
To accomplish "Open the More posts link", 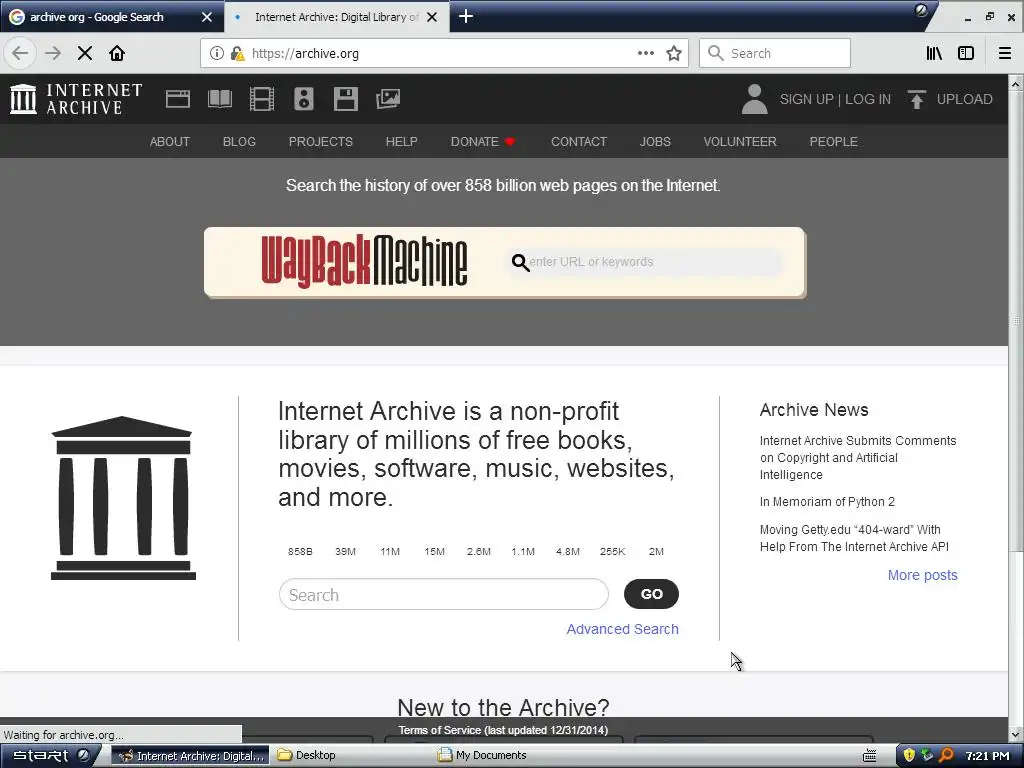I will pyautogui.click(x=922, y=575).
